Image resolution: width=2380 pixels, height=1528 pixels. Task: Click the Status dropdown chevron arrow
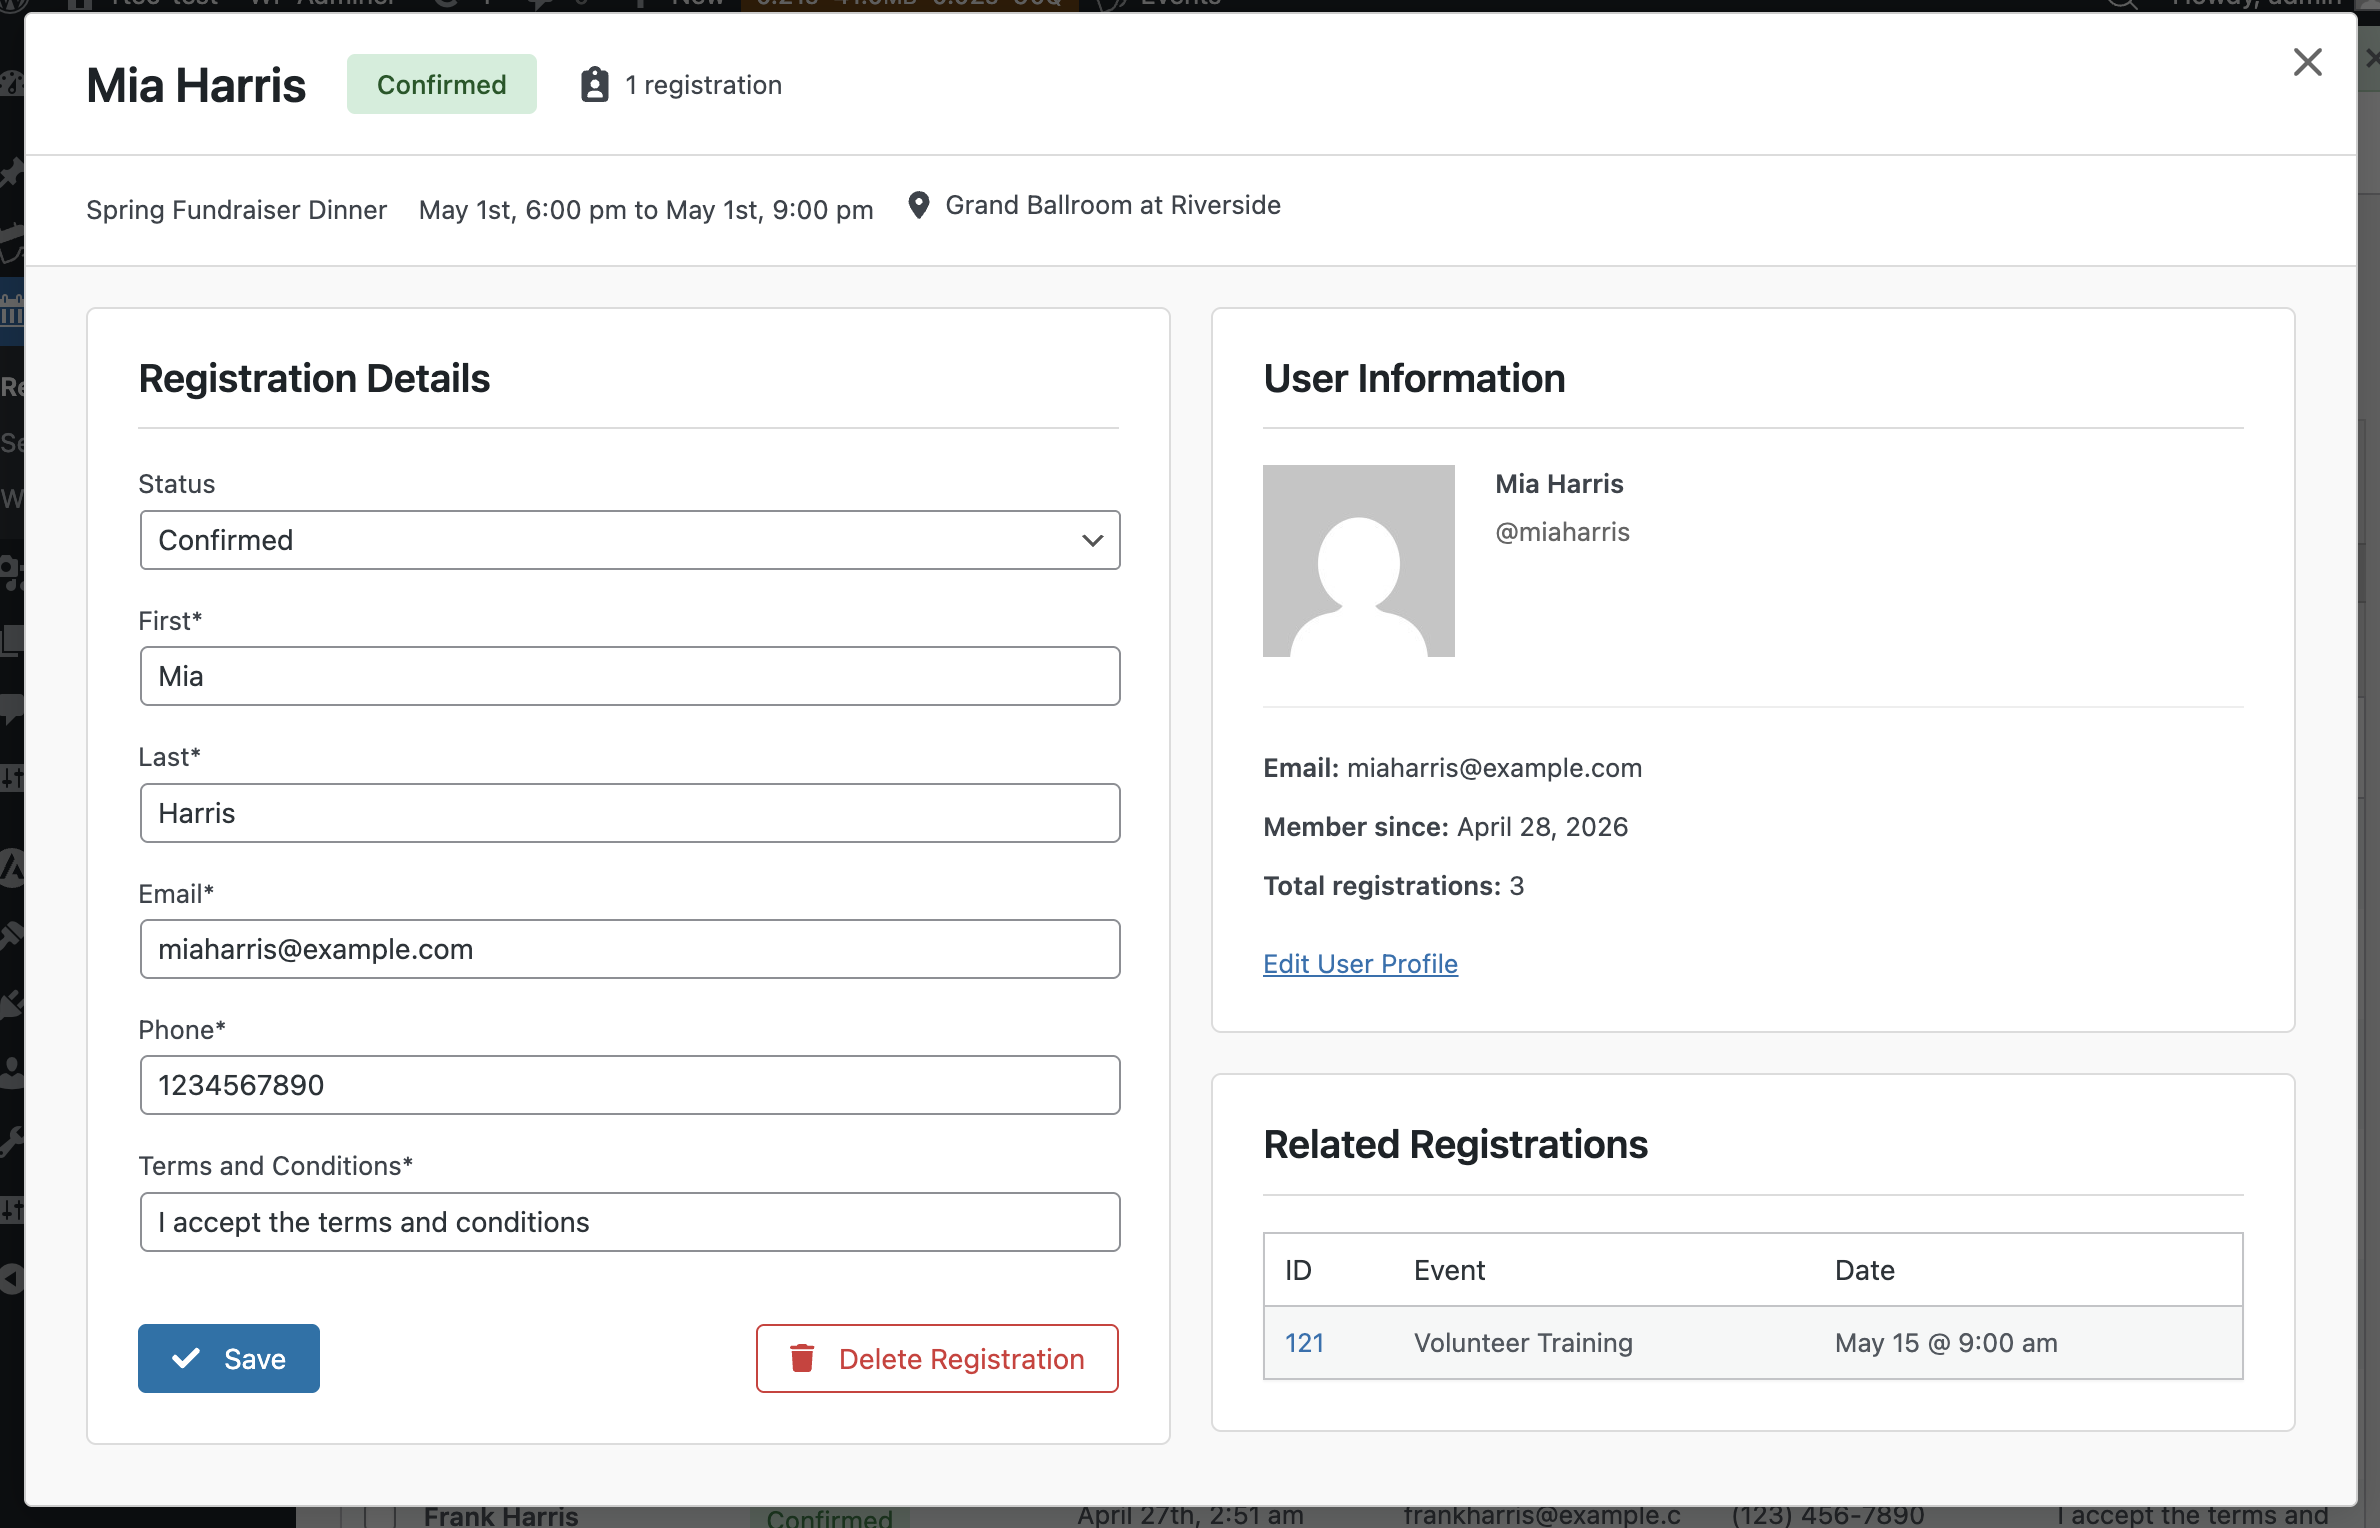(x=1092, y=540)
